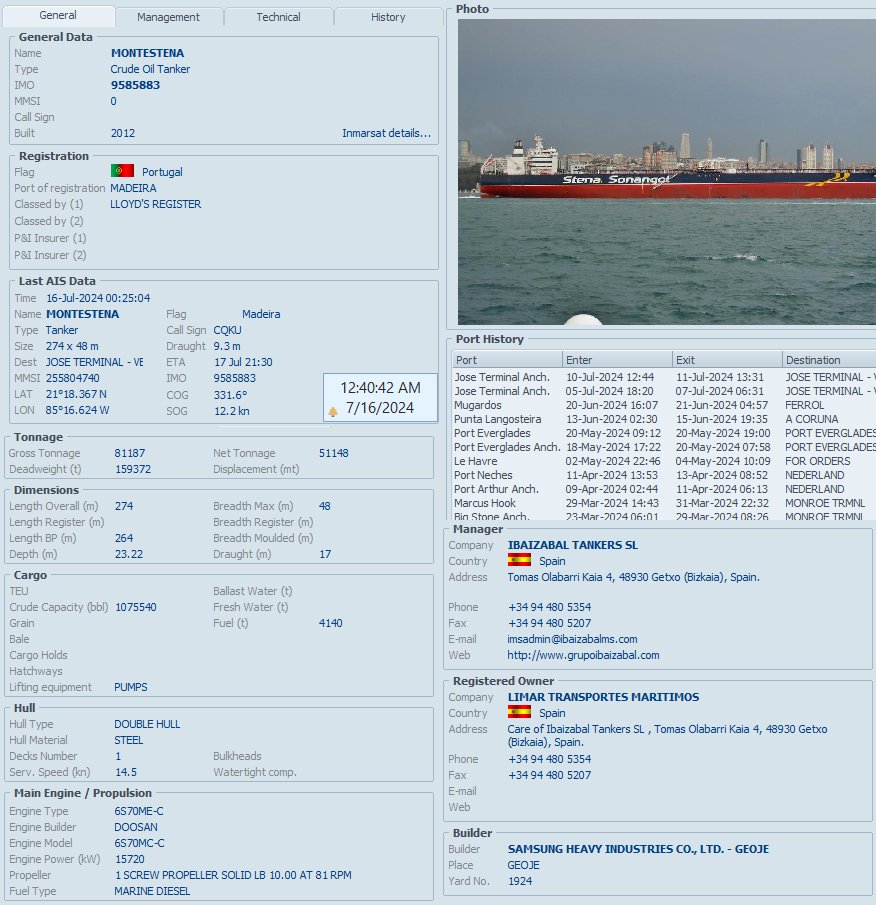Open builder SAMSUNG HEAVY INDUSTRIES CO., LTD. - GEOJE

point(638,849)
